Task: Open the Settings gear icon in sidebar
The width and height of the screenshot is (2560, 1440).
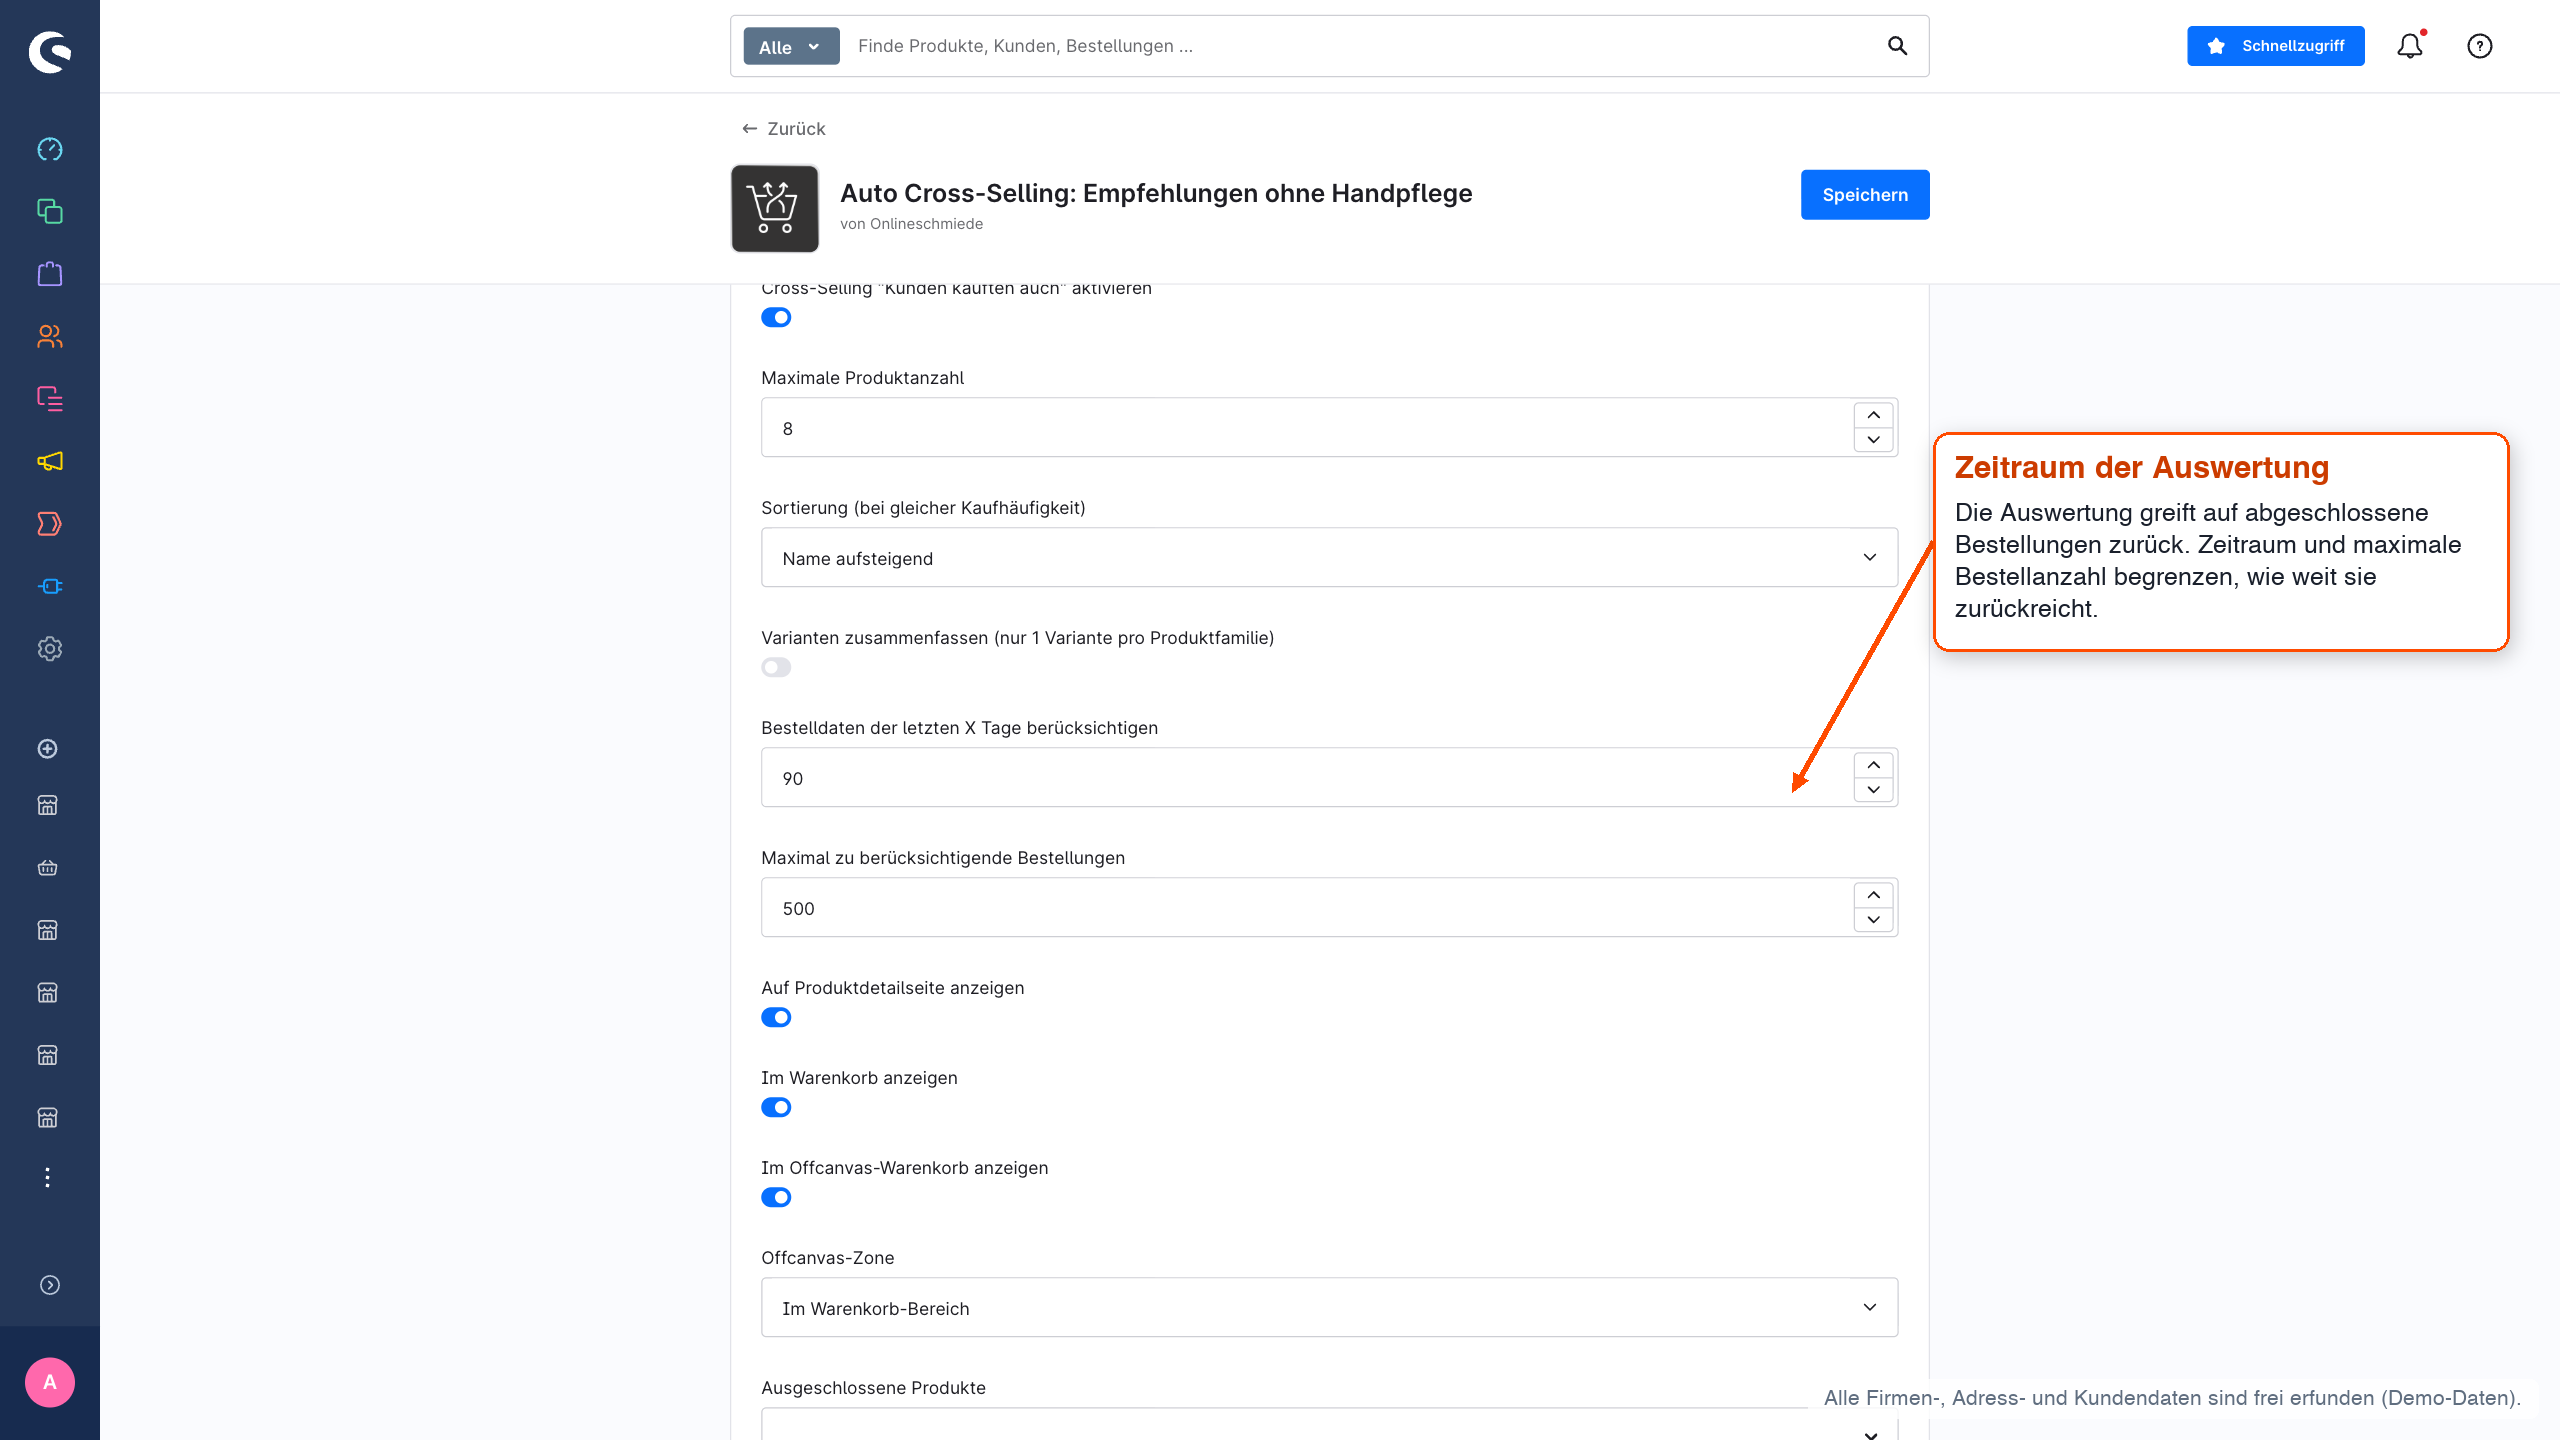Action: coord(50,649)
